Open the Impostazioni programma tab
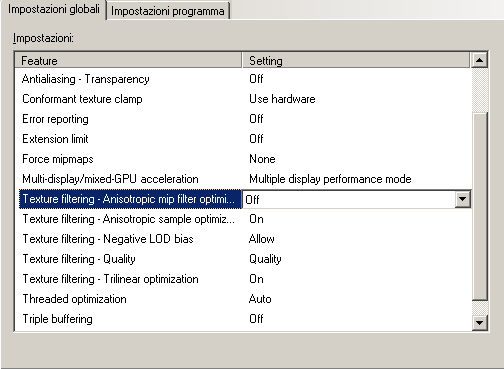The image size is (504, 369). [x=168, y=11]
